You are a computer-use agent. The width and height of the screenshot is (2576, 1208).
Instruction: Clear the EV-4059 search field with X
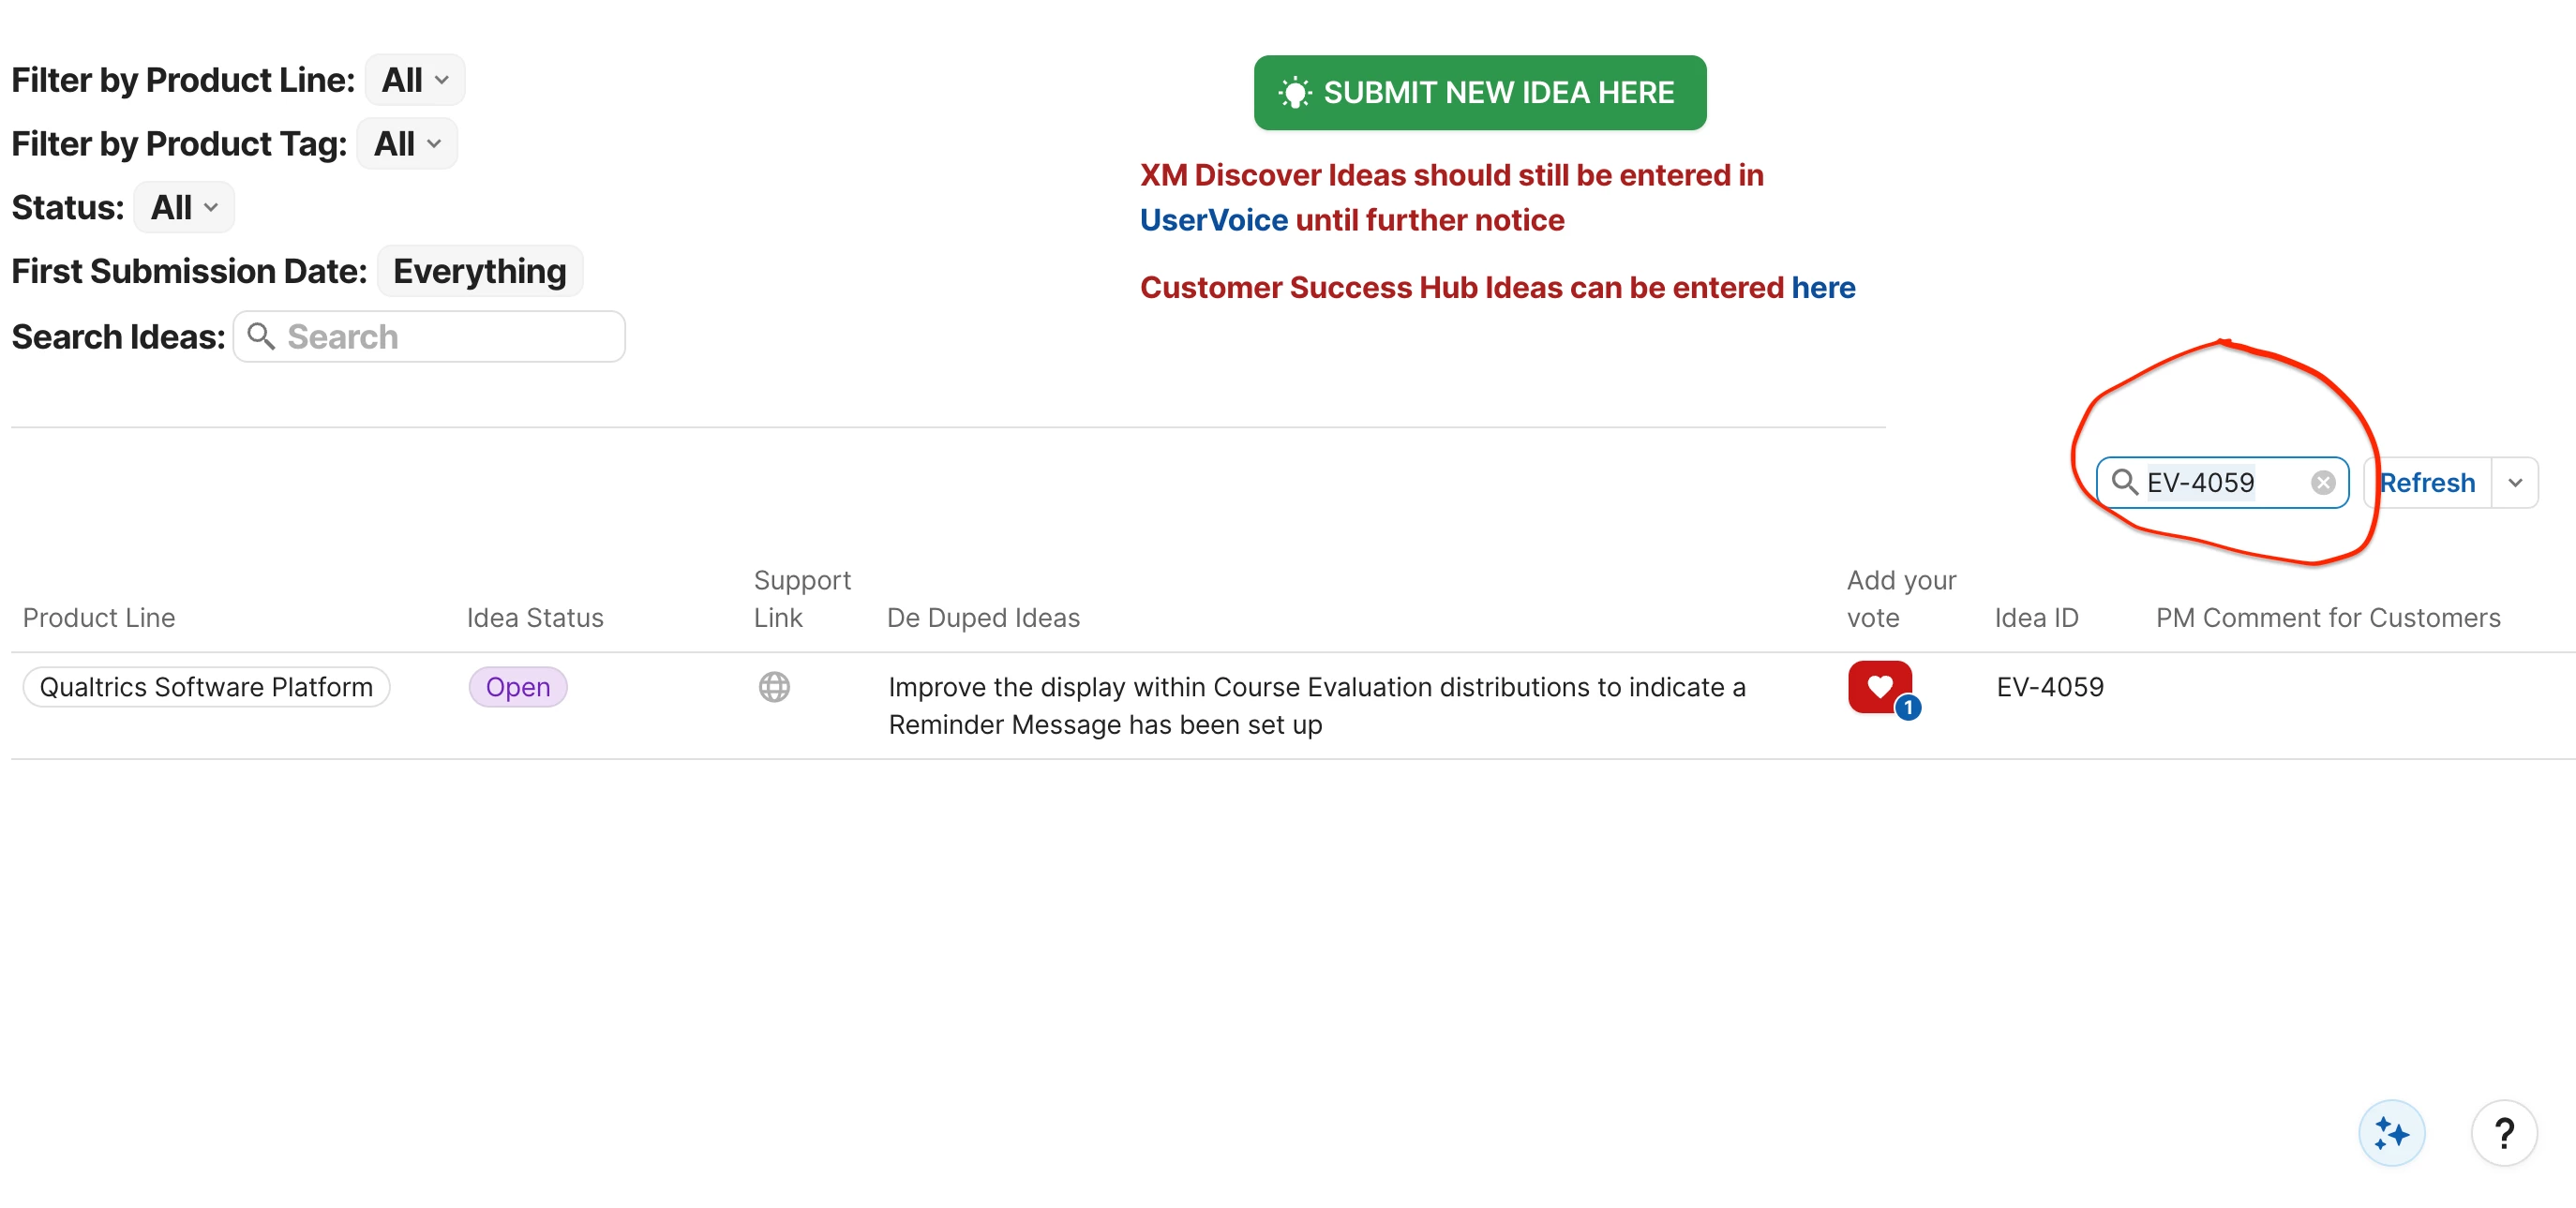(x=2323, y=483)
